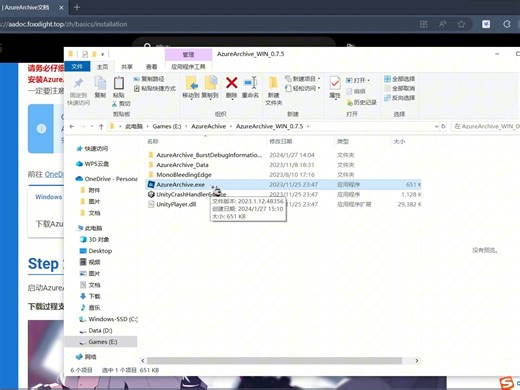
Task: Click the Up one level arrow
Action: click(101, 127)
